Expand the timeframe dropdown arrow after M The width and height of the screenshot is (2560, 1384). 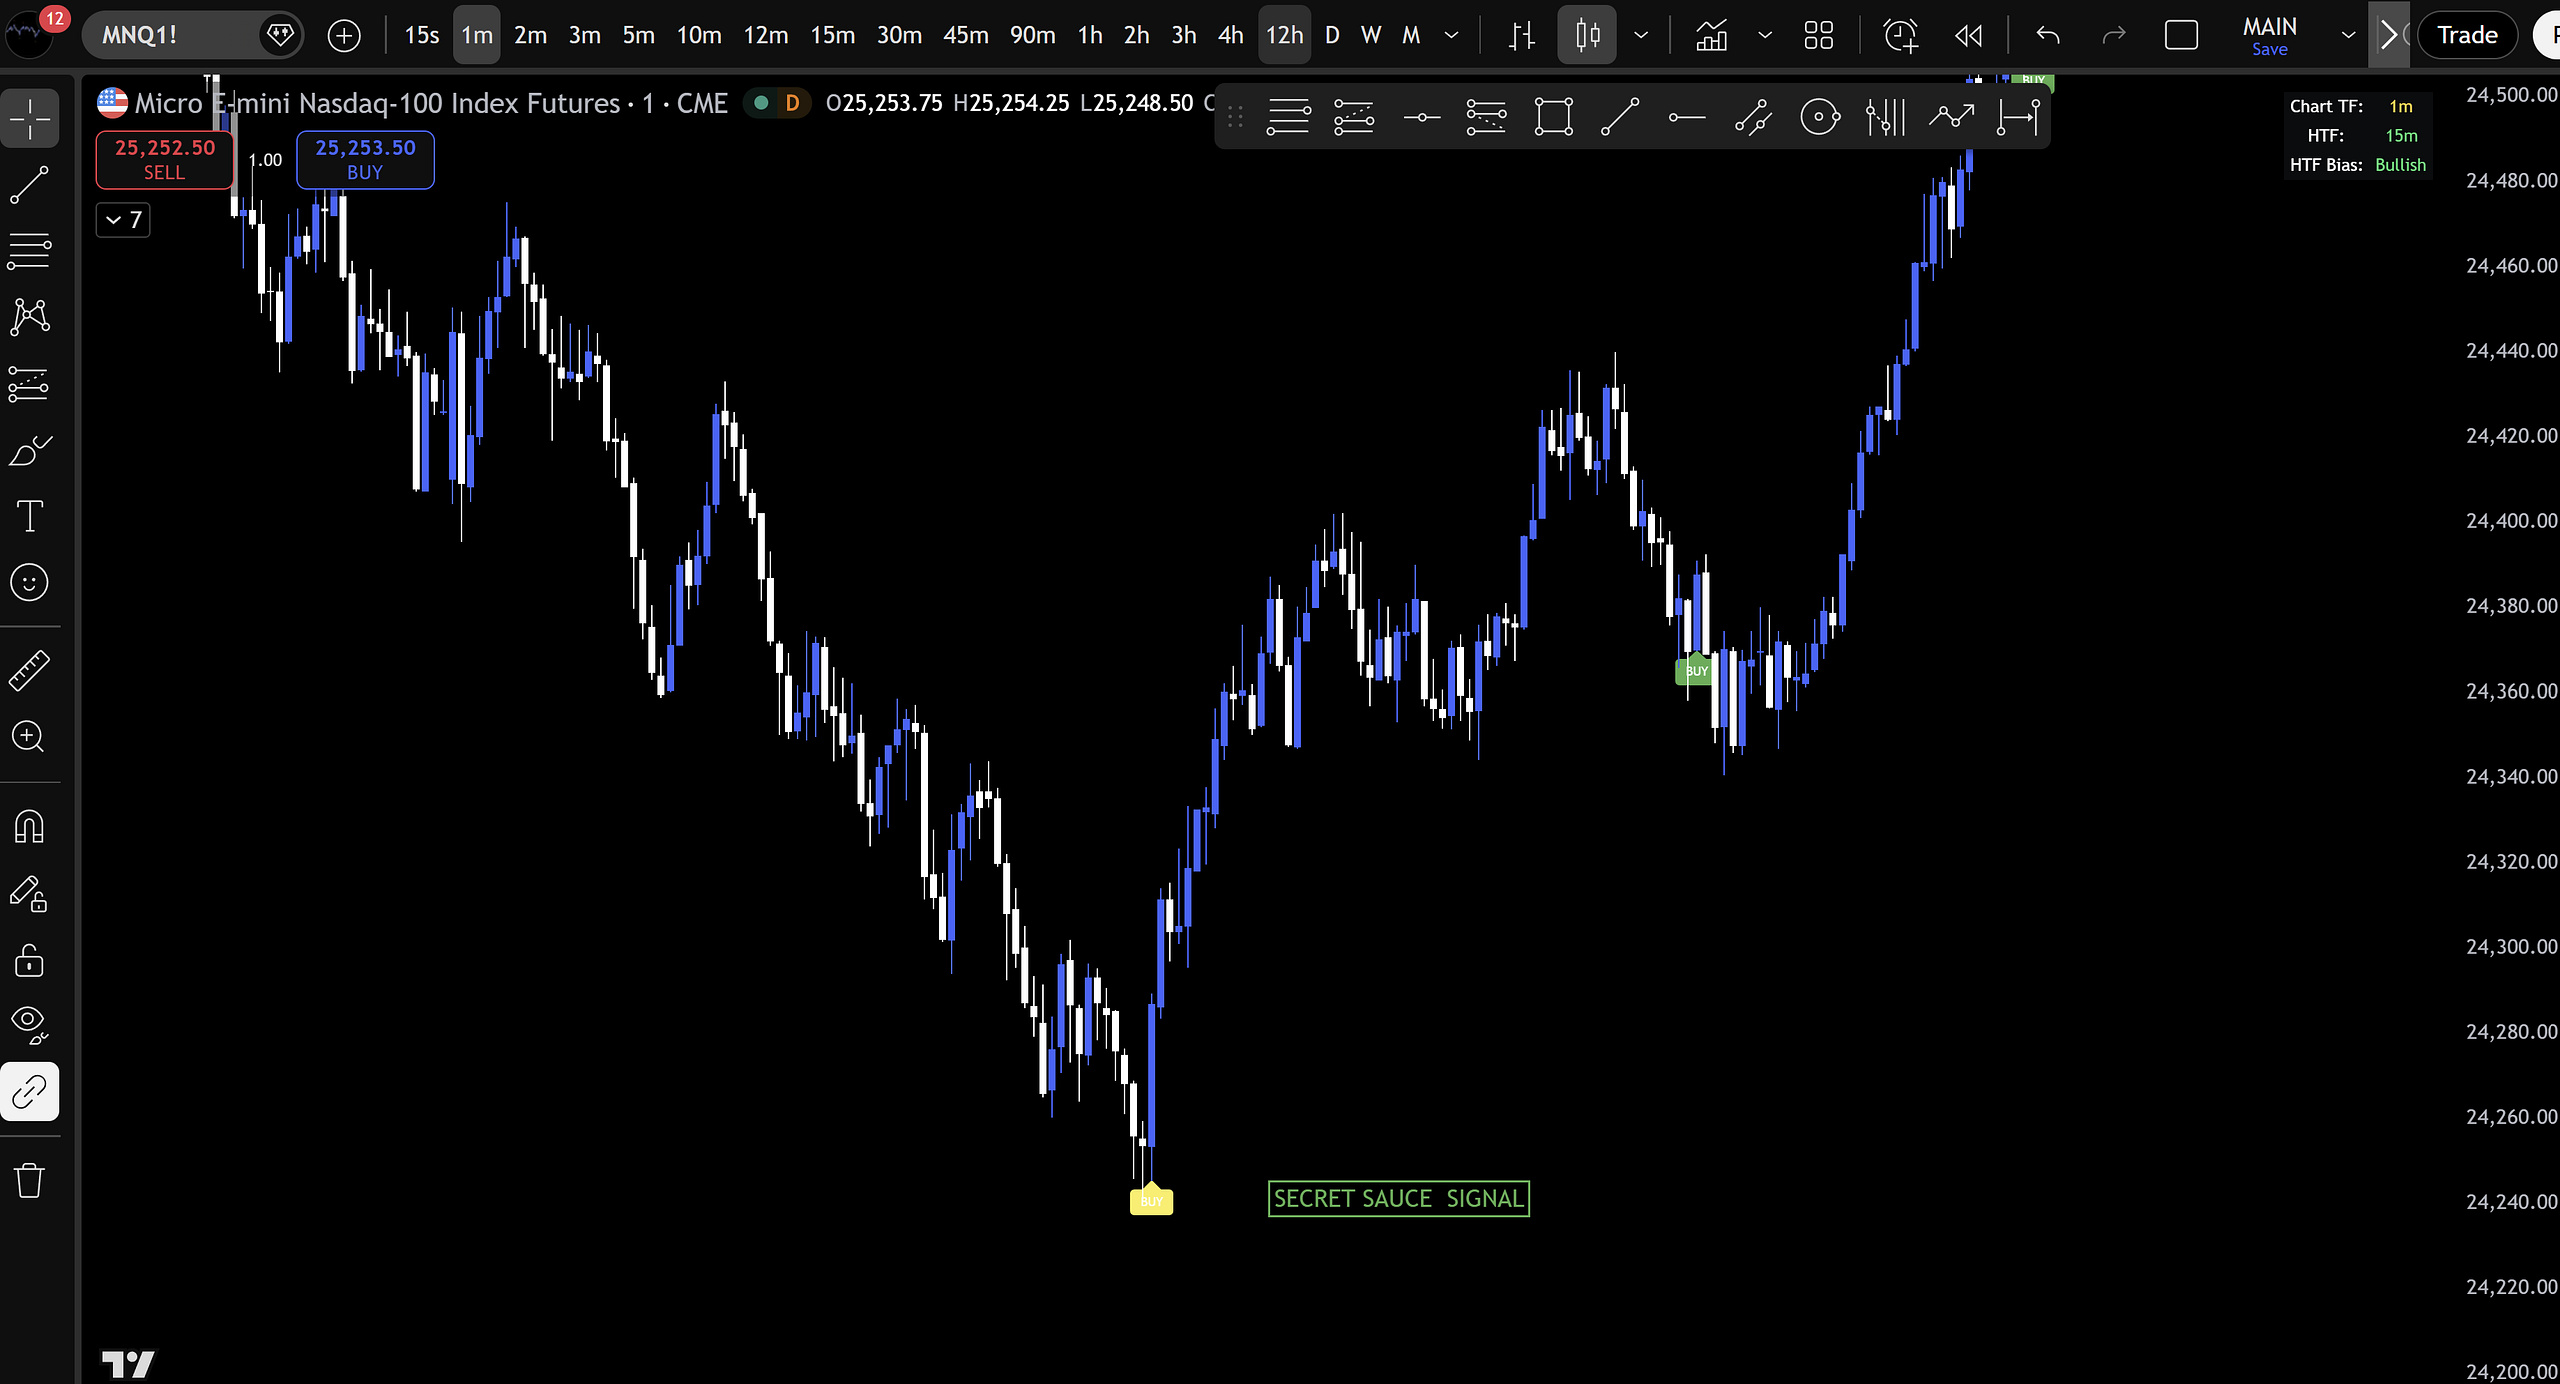click(x=1451, y=36)
